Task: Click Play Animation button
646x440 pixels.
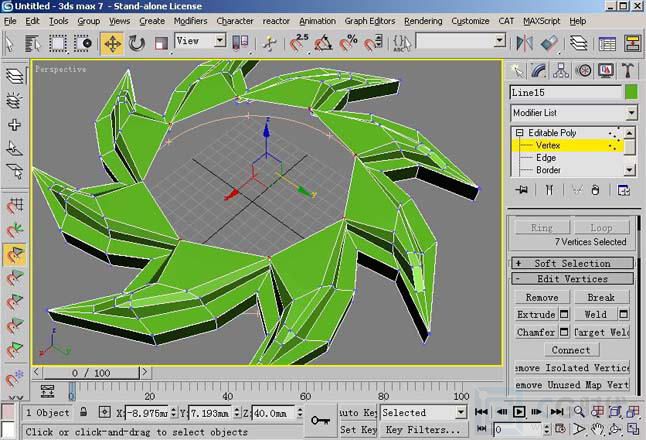Action: tap(519, 412)
